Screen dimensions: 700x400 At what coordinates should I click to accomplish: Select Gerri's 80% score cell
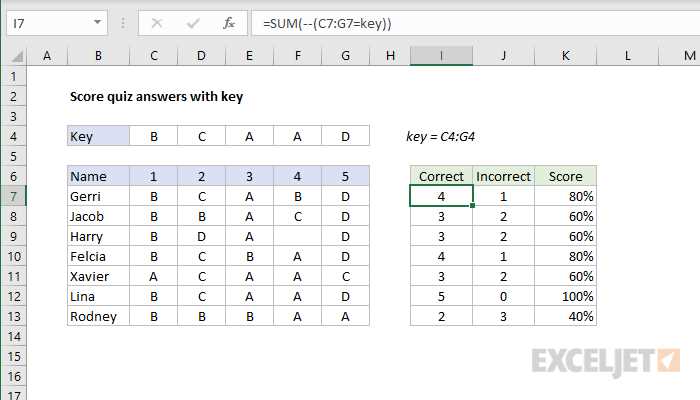[565, 196]
